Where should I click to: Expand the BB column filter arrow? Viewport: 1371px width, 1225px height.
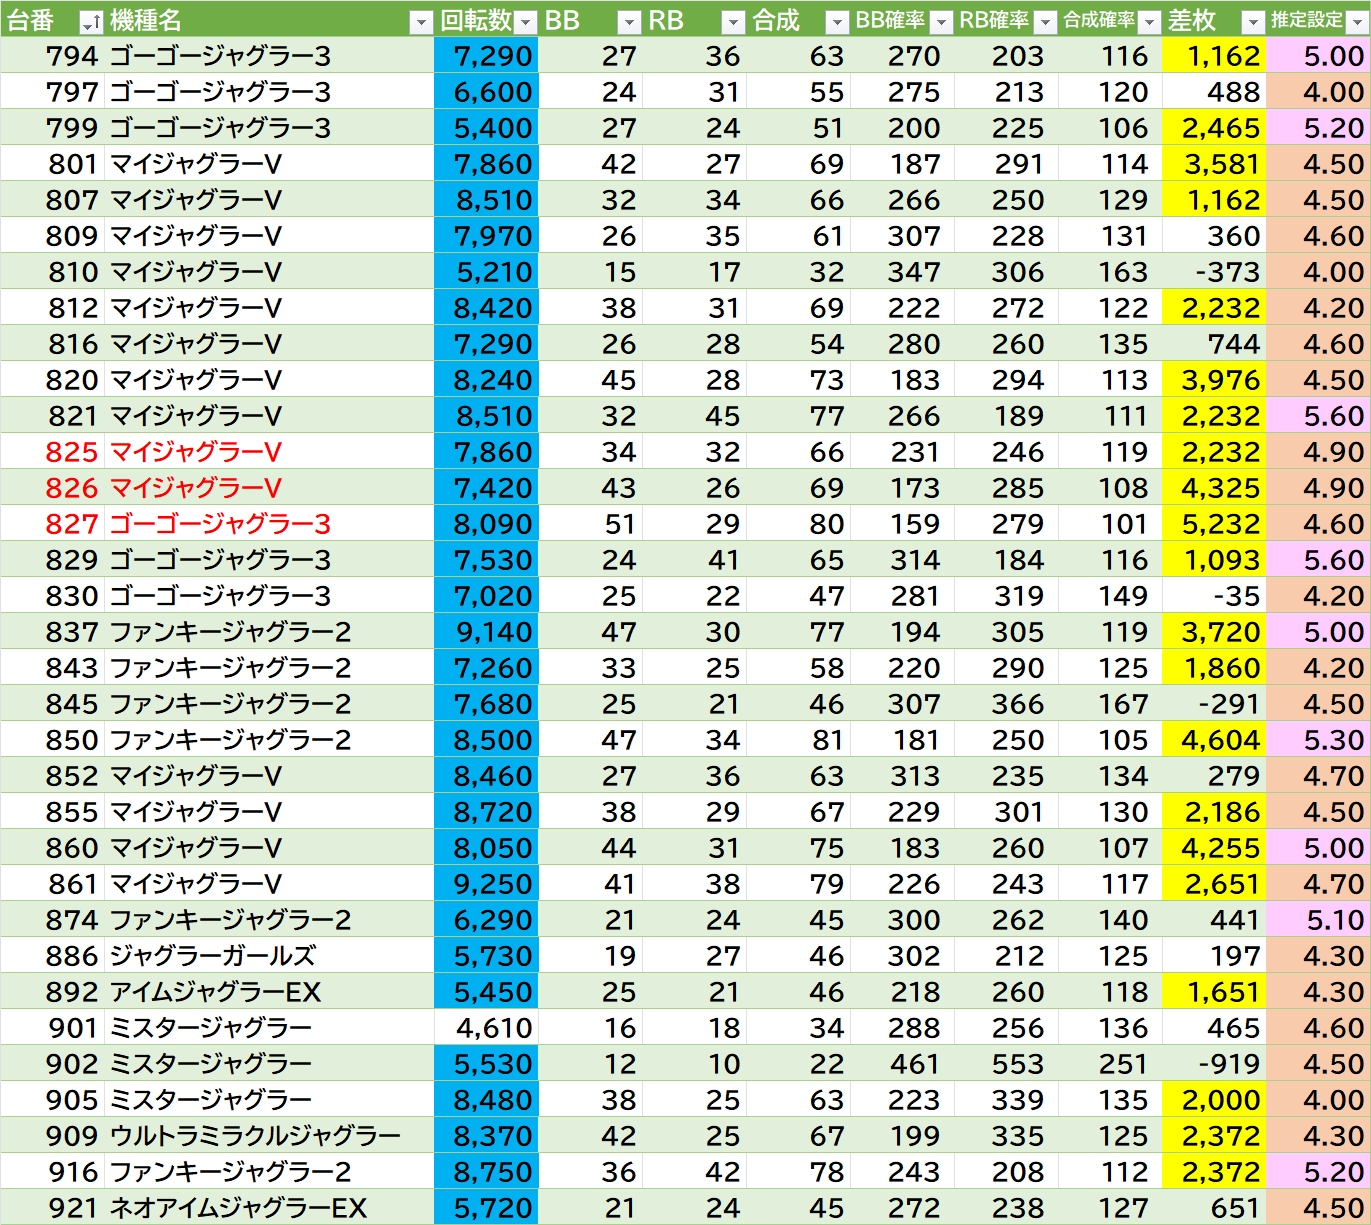pos(629,22)
